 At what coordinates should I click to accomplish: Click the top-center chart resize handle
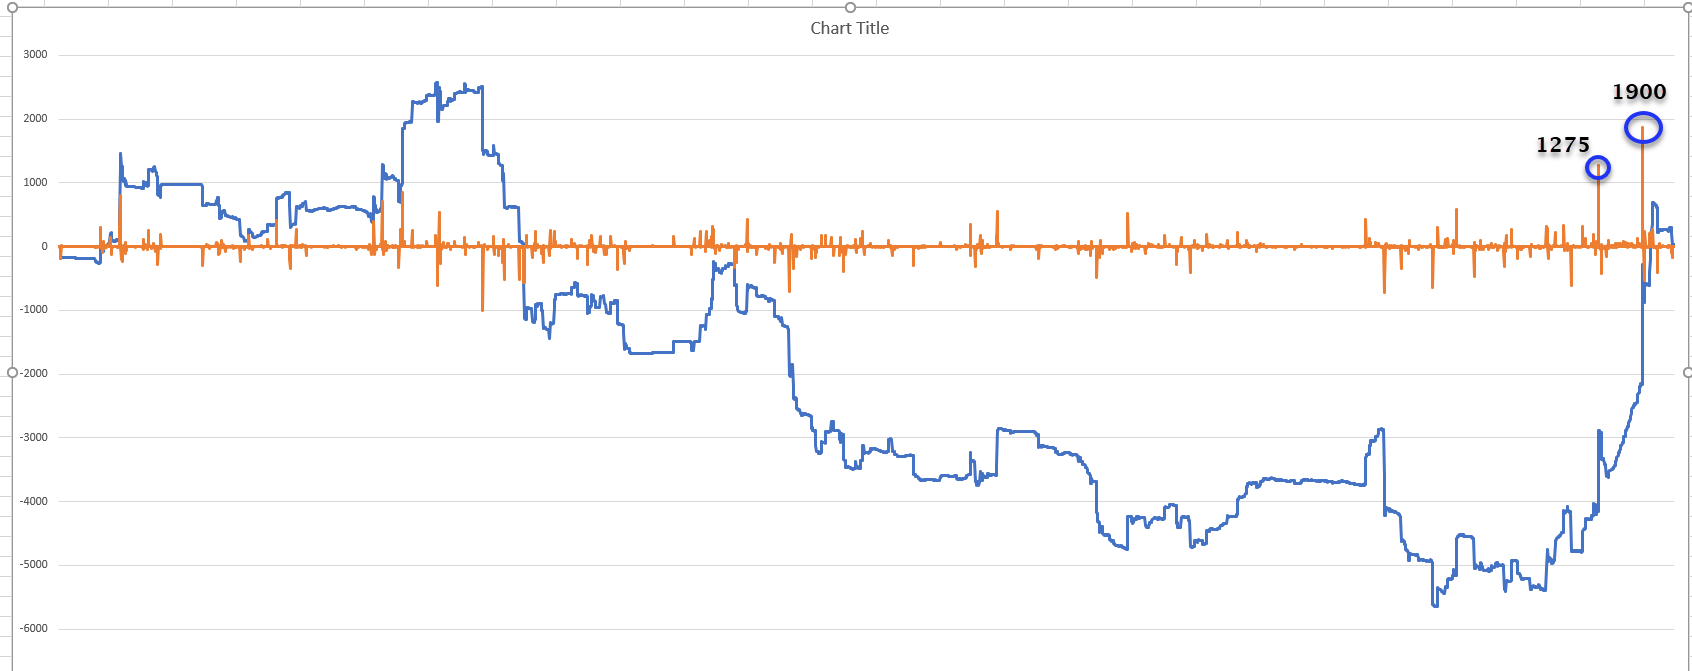[x=850, y=7]
